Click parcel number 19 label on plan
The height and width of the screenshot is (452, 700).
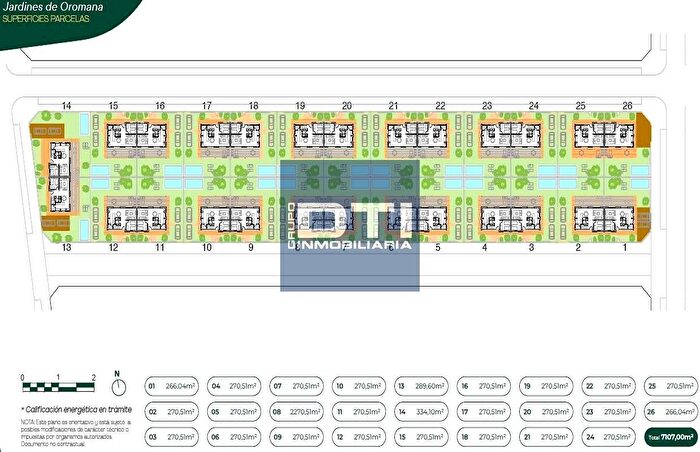tap(299, 105)
